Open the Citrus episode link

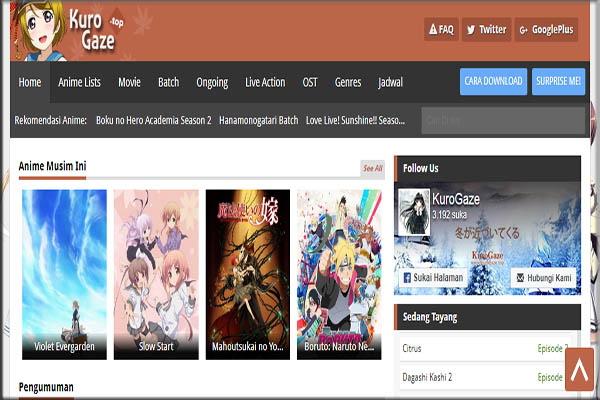(x=553, y=348)
